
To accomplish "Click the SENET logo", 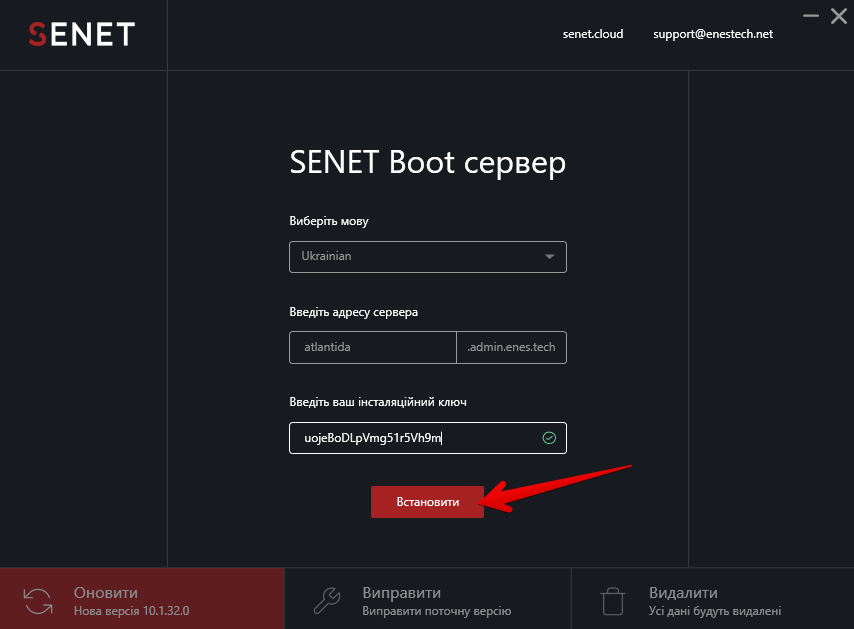I will (x=80, y=34).
